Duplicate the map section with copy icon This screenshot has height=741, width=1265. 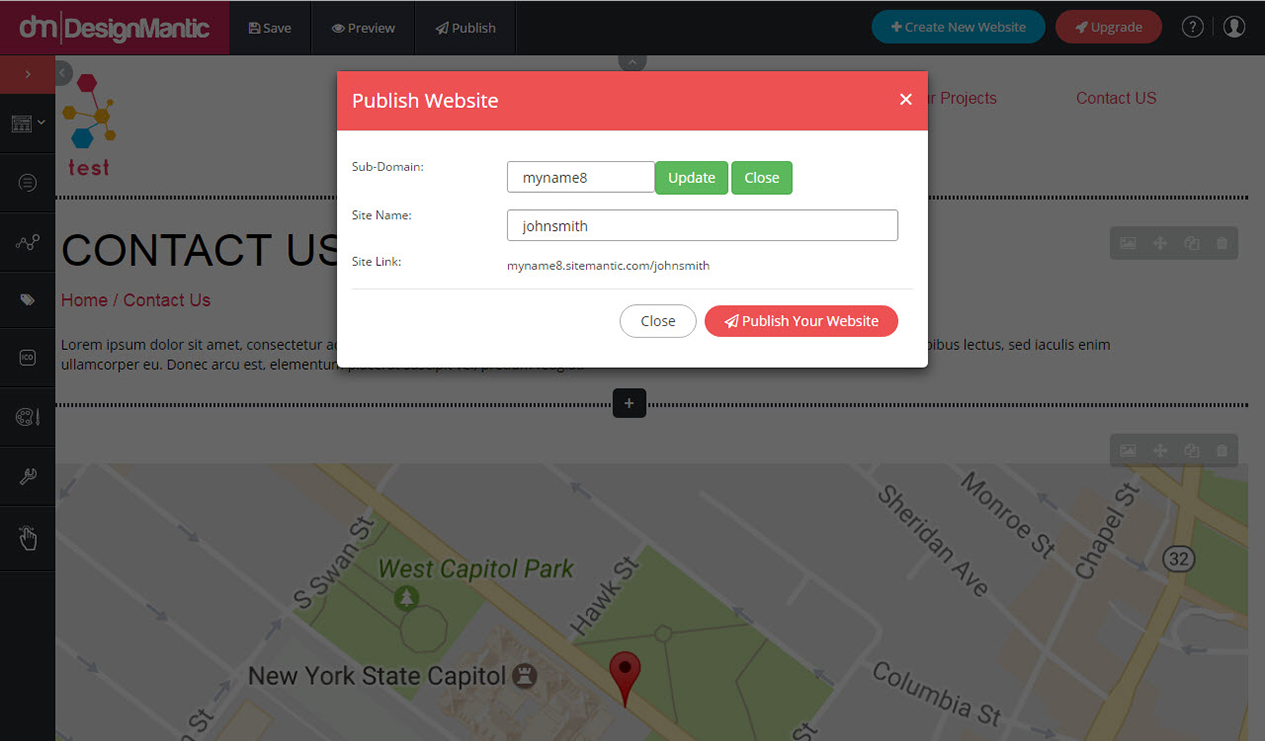pyautogui.click(x=1190, y=450)
